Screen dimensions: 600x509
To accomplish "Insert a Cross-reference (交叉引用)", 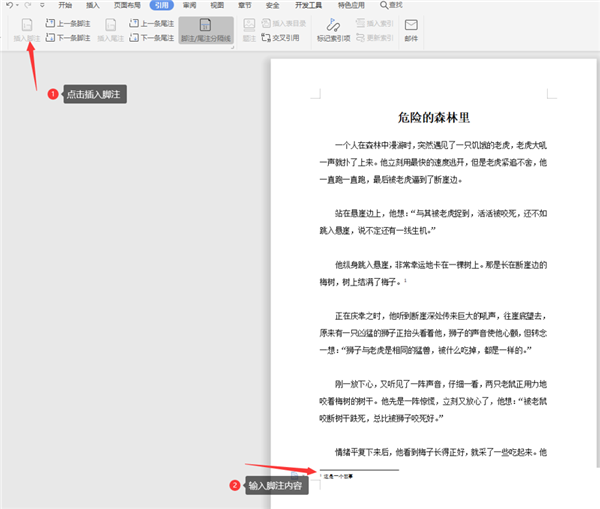I will click(x=279, y=37).
